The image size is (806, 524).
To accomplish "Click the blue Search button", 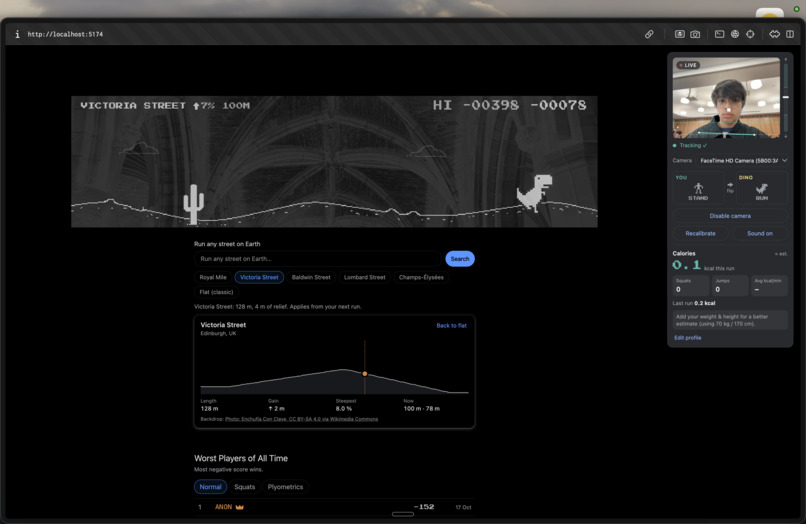I will (460, 259).
